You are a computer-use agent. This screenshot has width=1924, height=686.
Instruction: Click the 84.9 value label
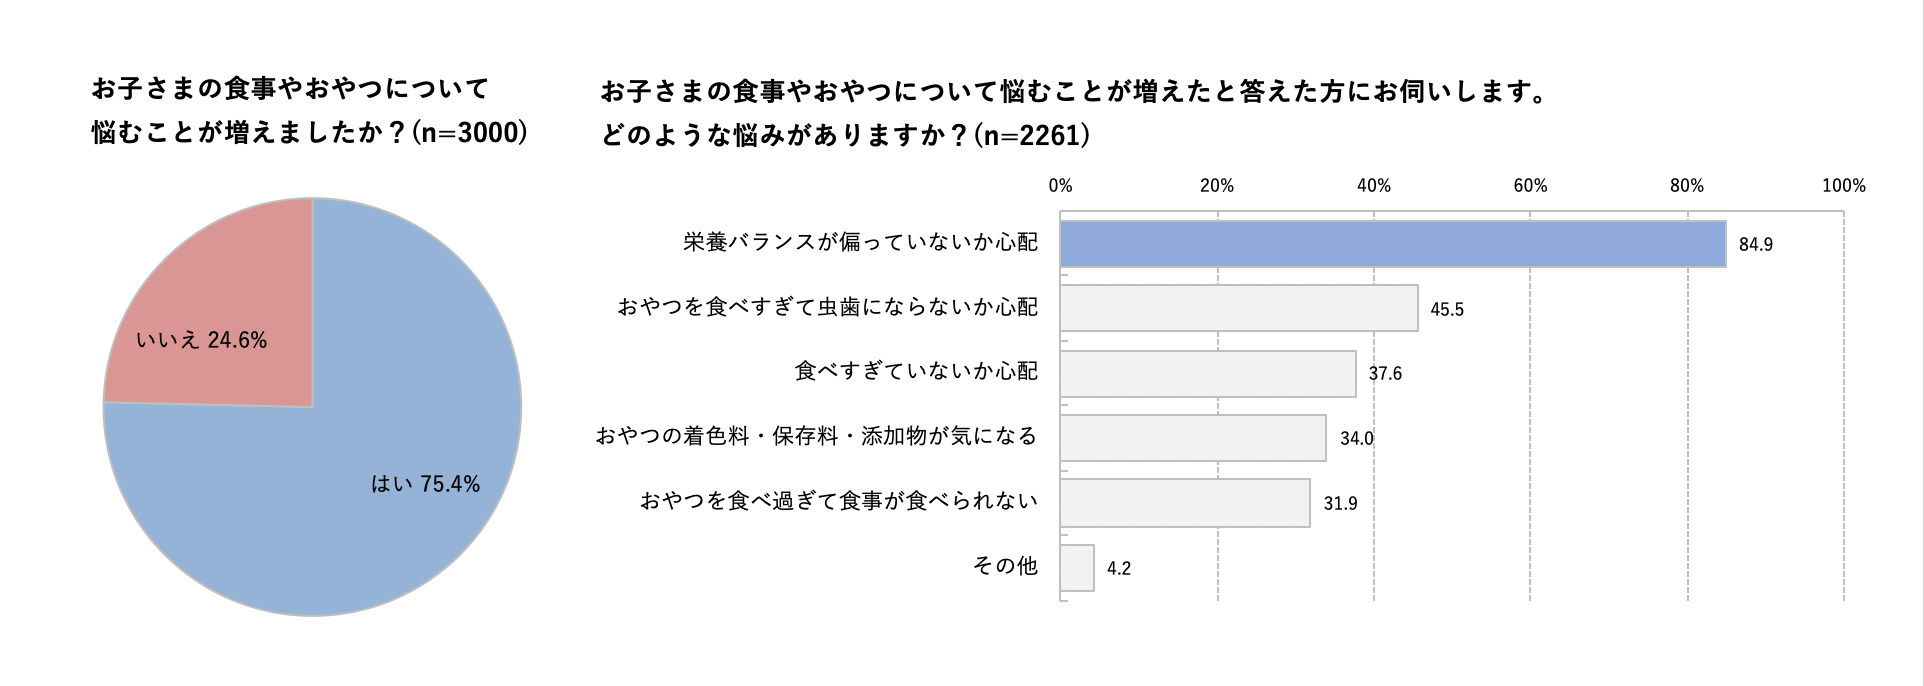click(1755, 245)
